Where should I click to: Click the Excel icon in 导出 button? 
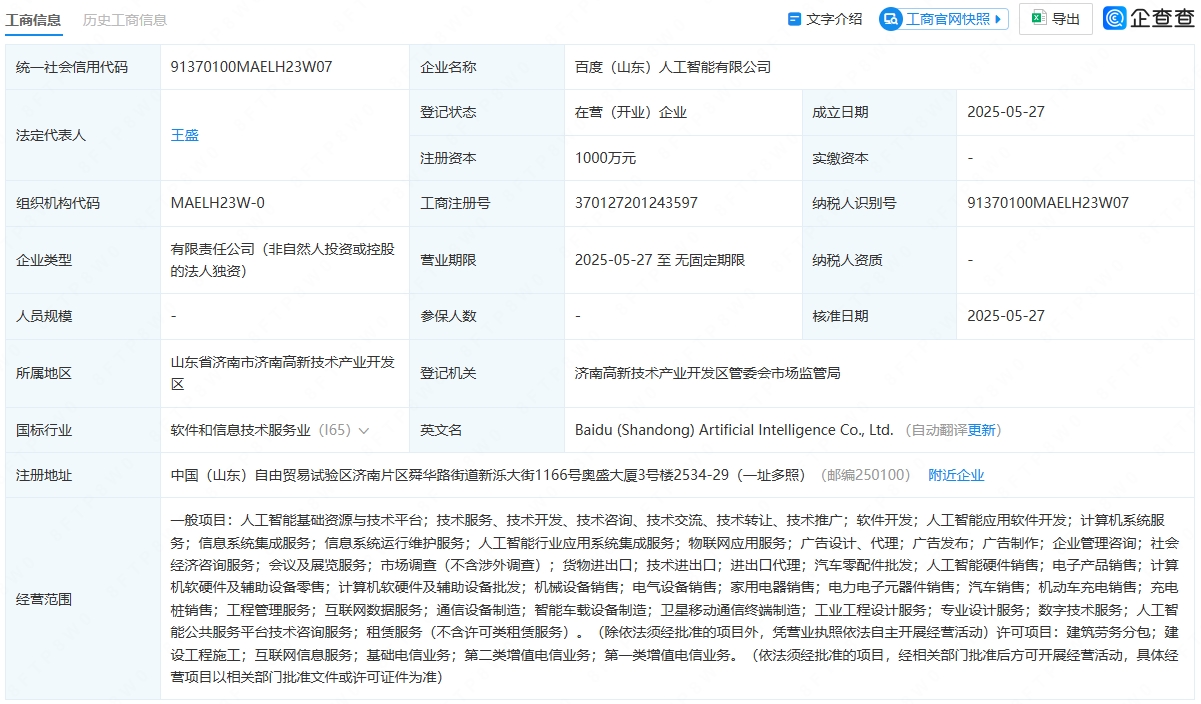pos(1039,18)
